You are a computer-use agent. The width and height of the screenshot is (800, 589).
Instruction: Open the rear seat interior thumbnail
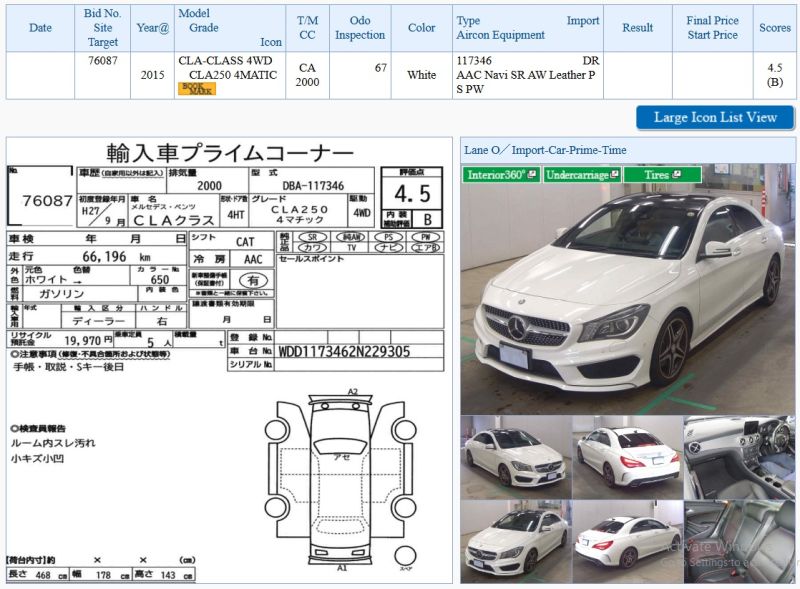[739, 542]
